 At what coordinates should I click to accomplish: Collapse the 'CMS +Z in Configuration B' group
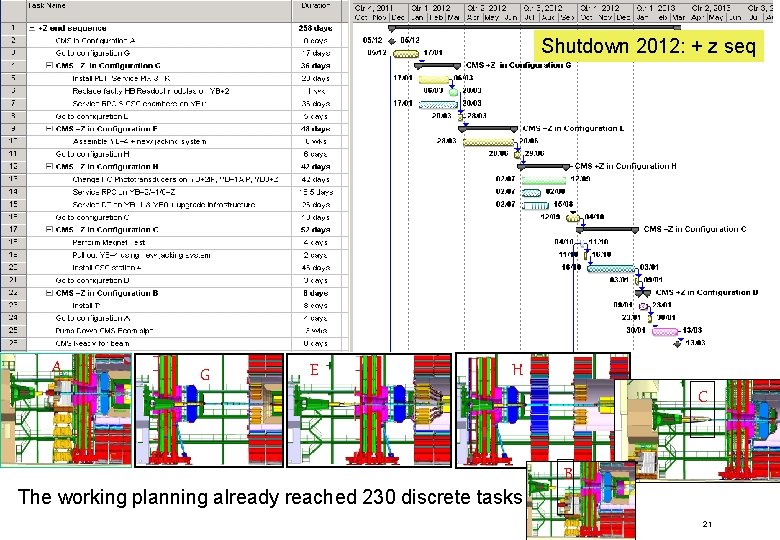(49, 293)
